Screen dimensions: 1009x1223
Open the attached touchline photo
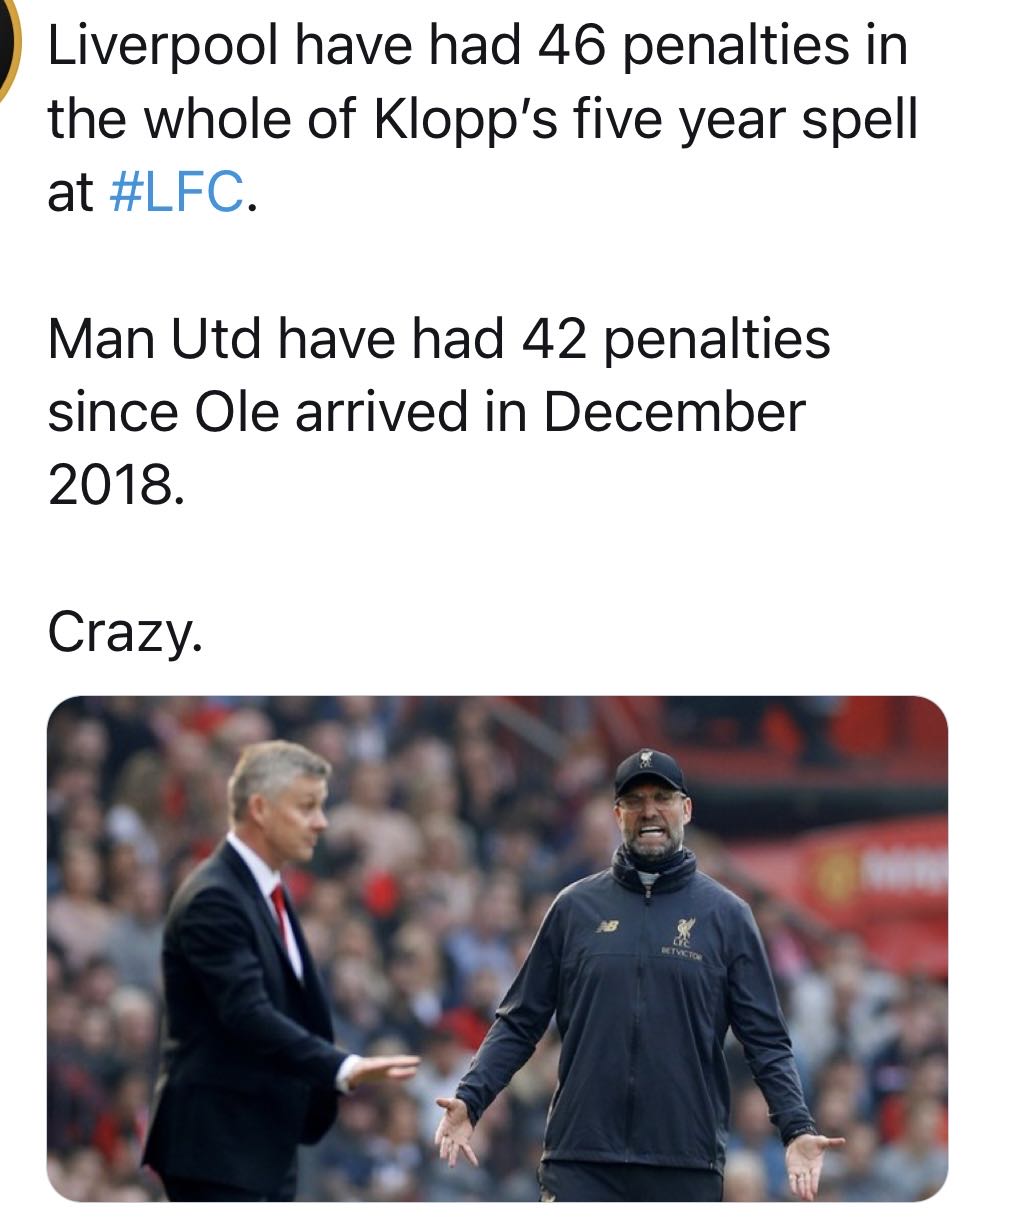tap(497, 948)
